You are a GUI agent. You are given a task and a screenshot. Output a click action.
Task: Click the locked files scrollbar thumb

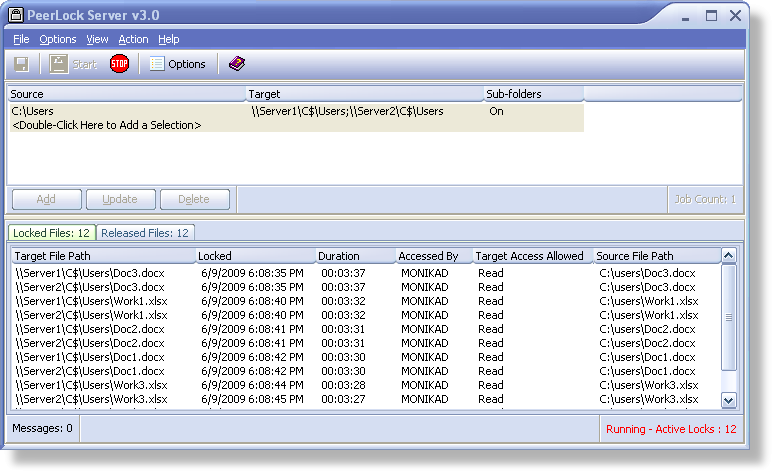point(729,317)
